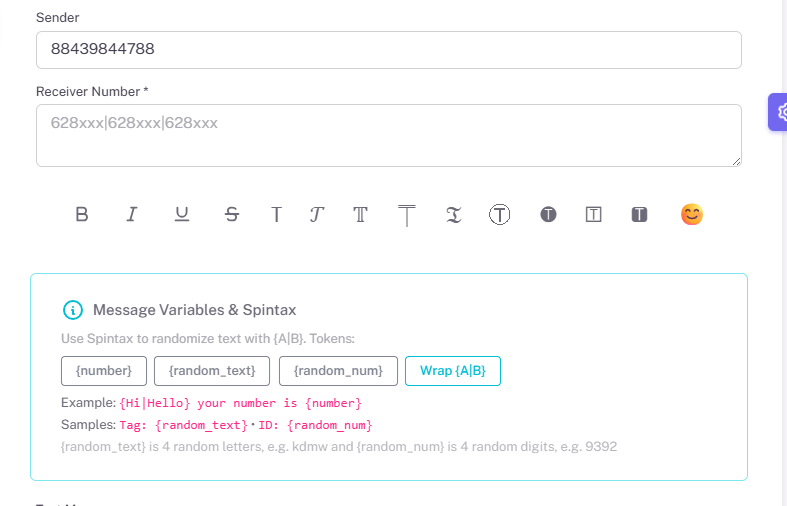Select the plain monospace T style
Image resolution: width=787 pixels, height=506 pixels.
(x=276, y=214)
